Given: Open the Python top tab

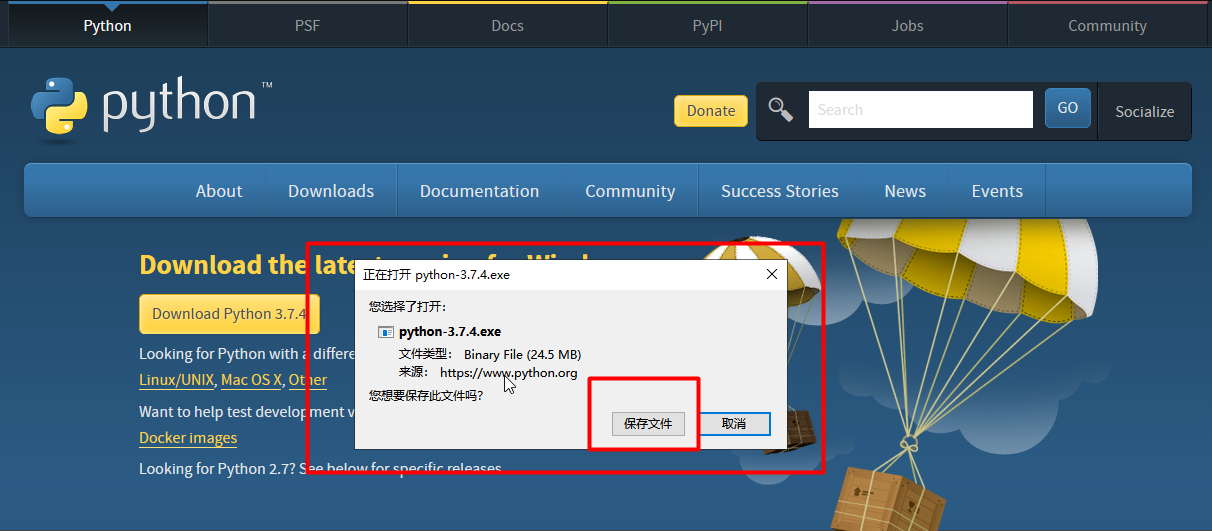Looking at the screenshot, I should 107,25.
